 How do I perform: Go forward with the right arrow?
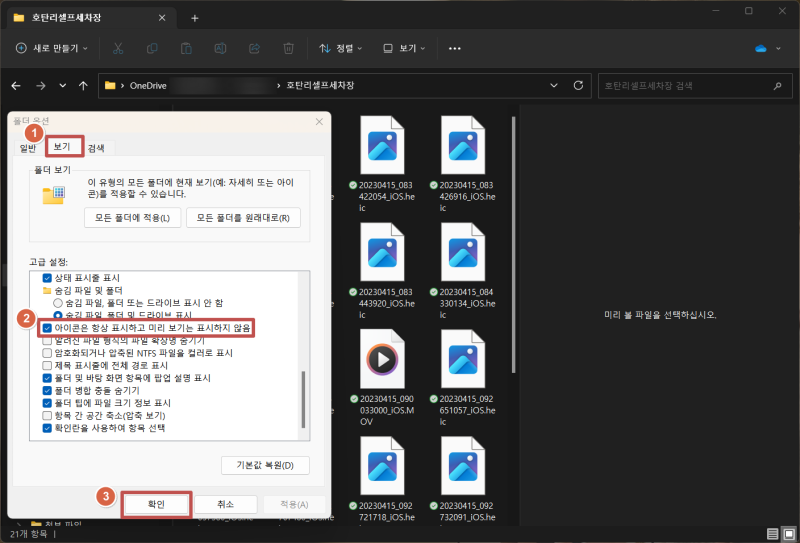pos(40,86)
